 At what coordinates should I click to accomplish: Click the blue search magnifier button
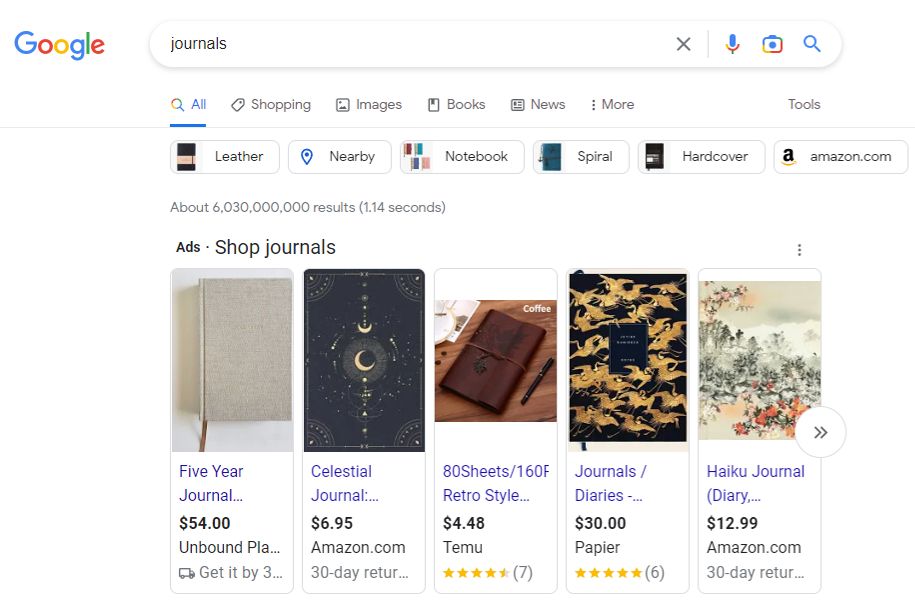point(812,44)
